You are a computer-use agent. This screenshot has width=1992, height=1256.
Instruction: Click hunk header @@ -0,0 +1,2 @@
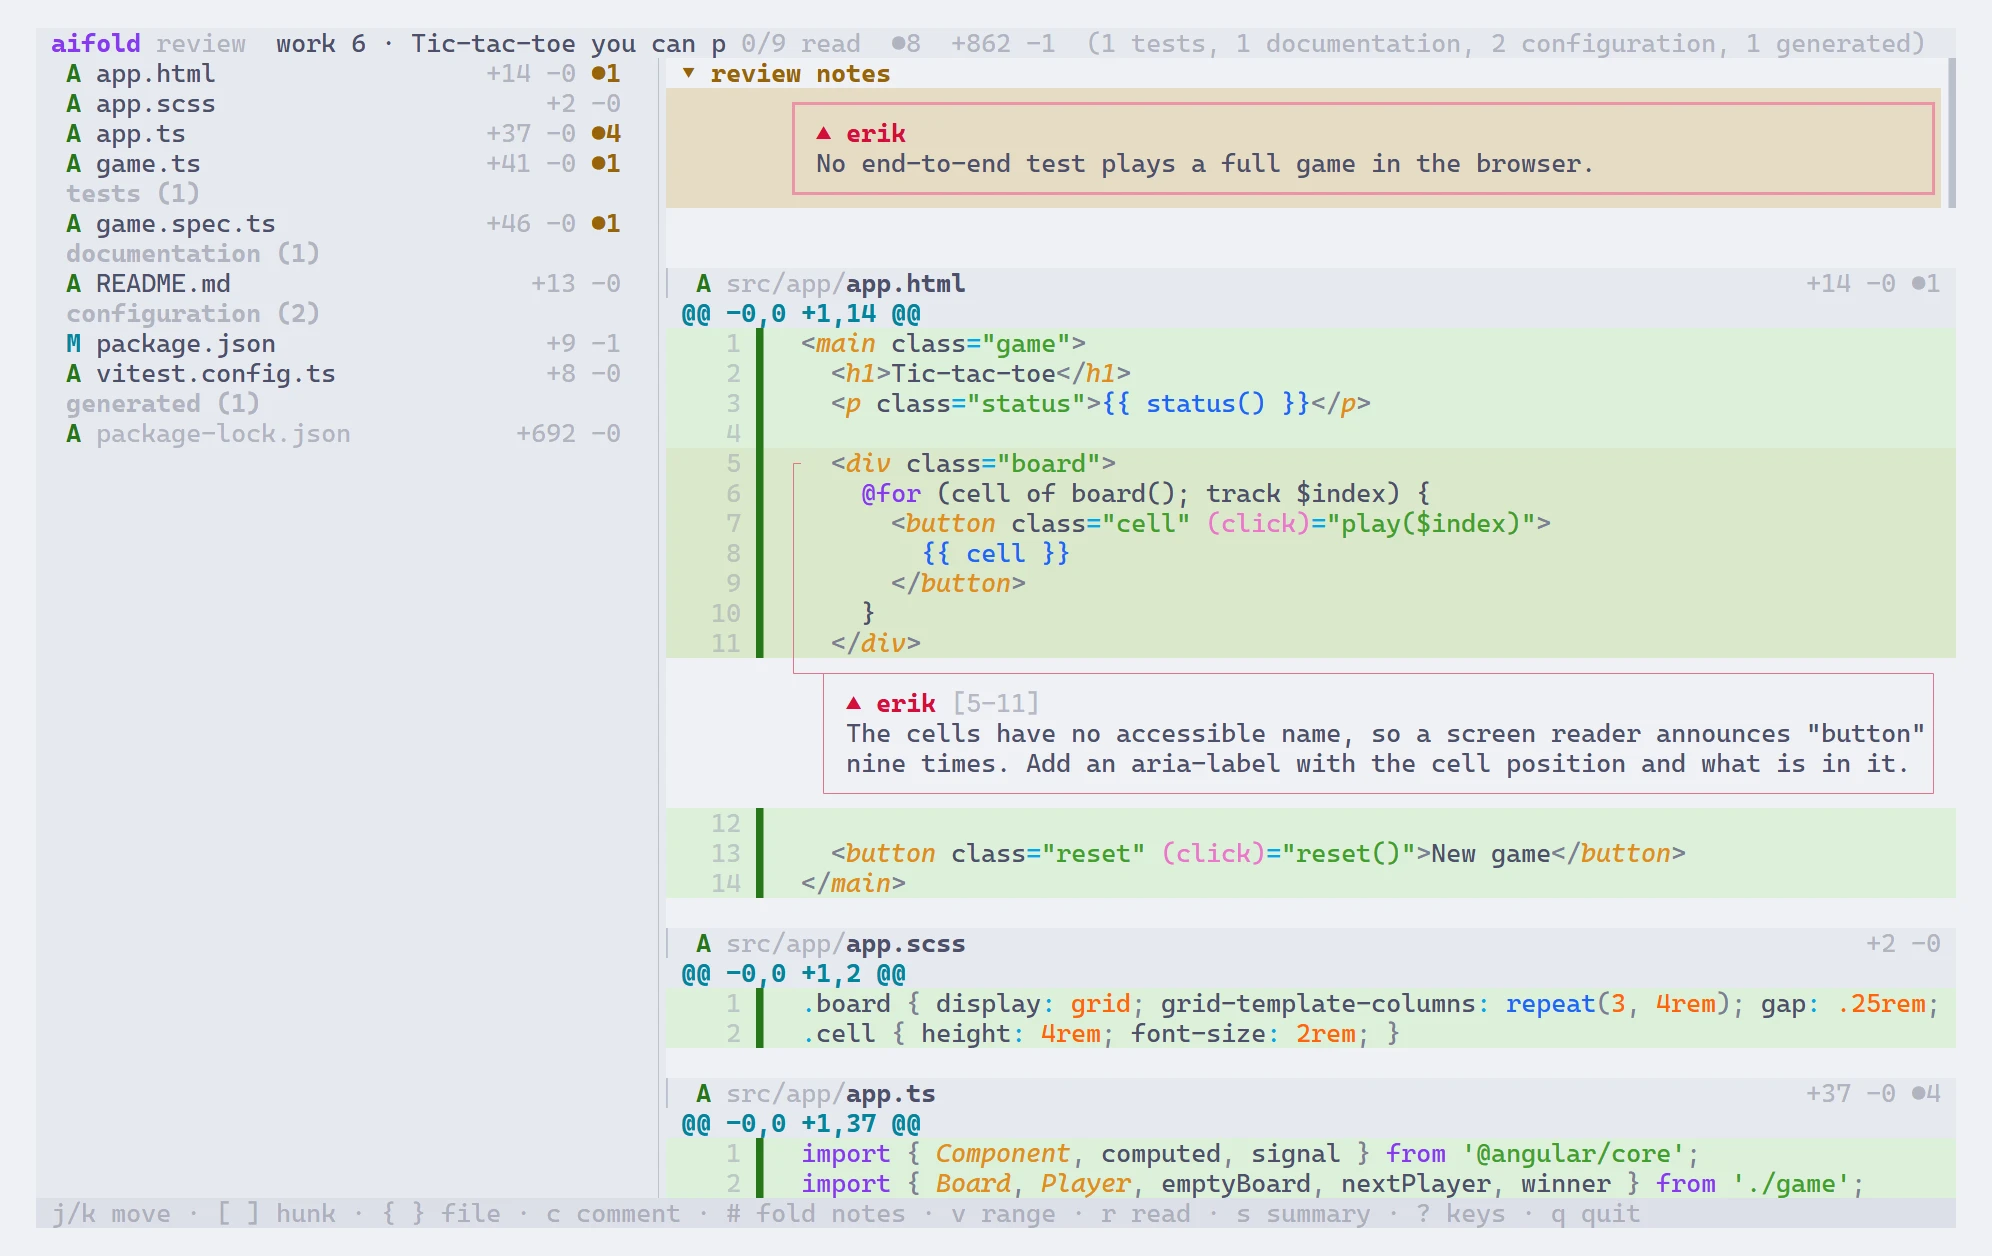click(793, 974)
